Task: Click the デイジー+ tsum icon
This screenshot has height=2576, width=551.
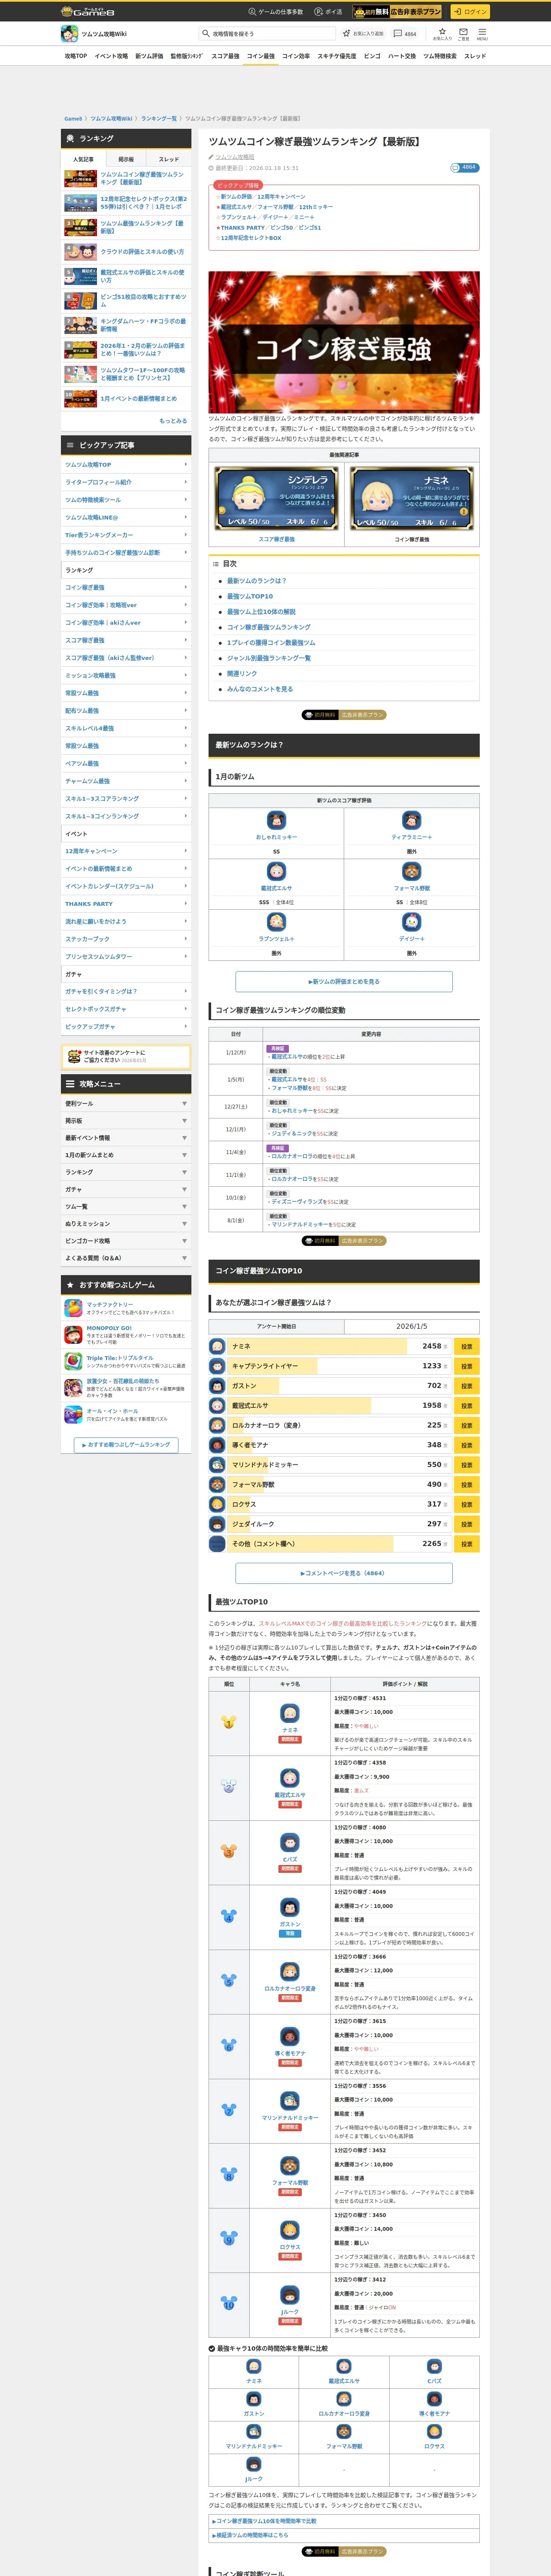Action: tap(411, 922)
